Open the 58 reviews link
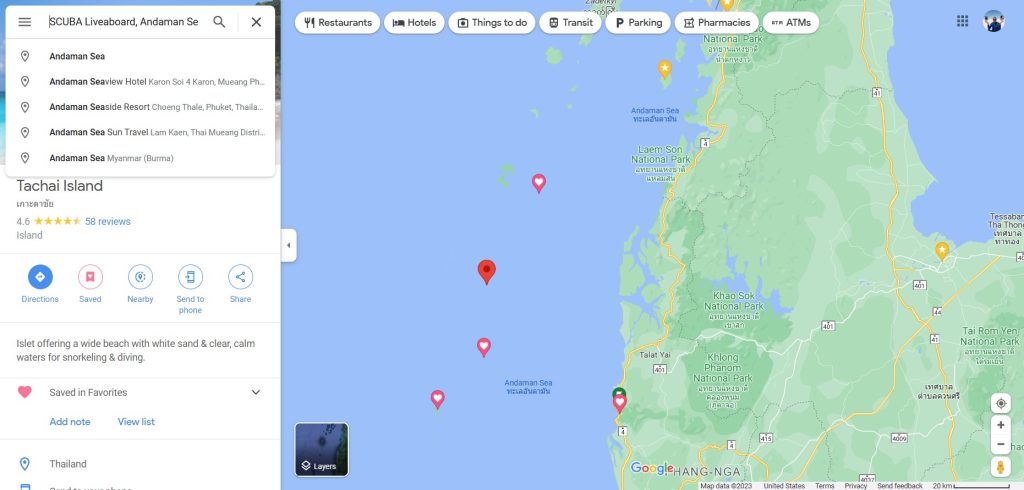Viewport: 1024px width, 490px height. (x=108, y=221)
